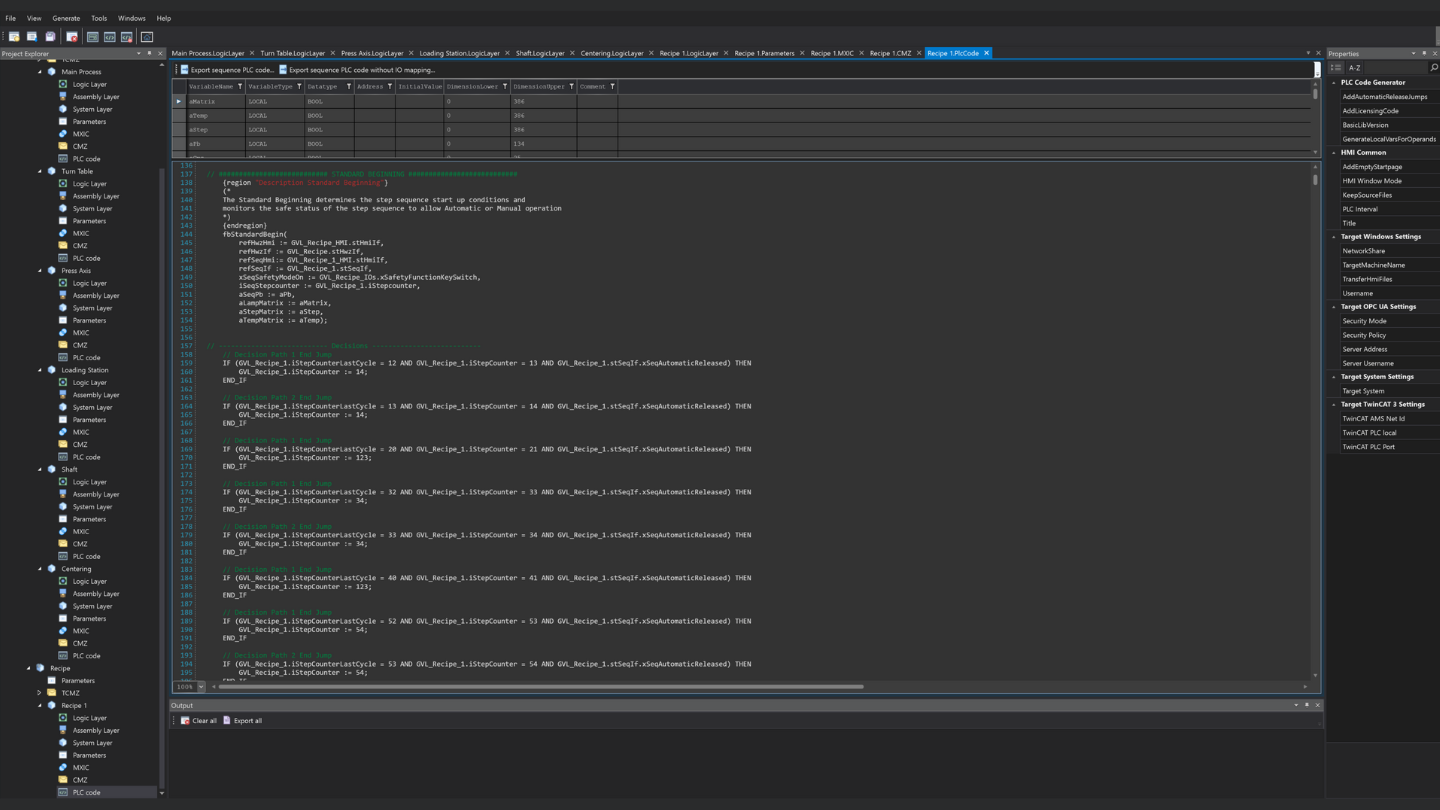The height and width of the screenshot is (810, 1440).
Task: Select the aMatrix variable row
Action: pos(743,101)
